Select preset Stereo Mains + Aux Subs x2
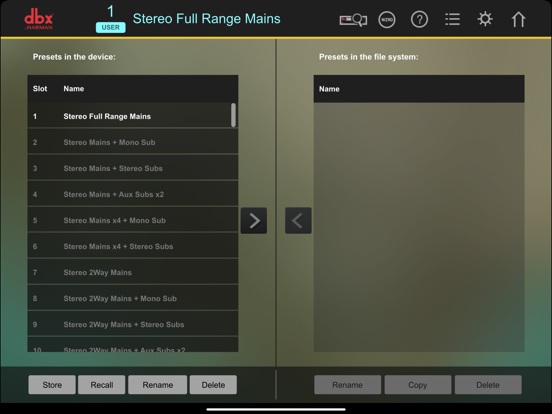The height and width of the screenshot is (414, 552). 133,194
